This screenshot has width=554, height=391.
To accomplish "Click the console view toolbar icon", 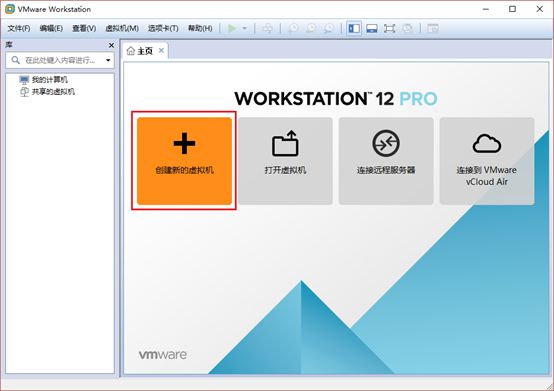I will [x=433, y=28].
